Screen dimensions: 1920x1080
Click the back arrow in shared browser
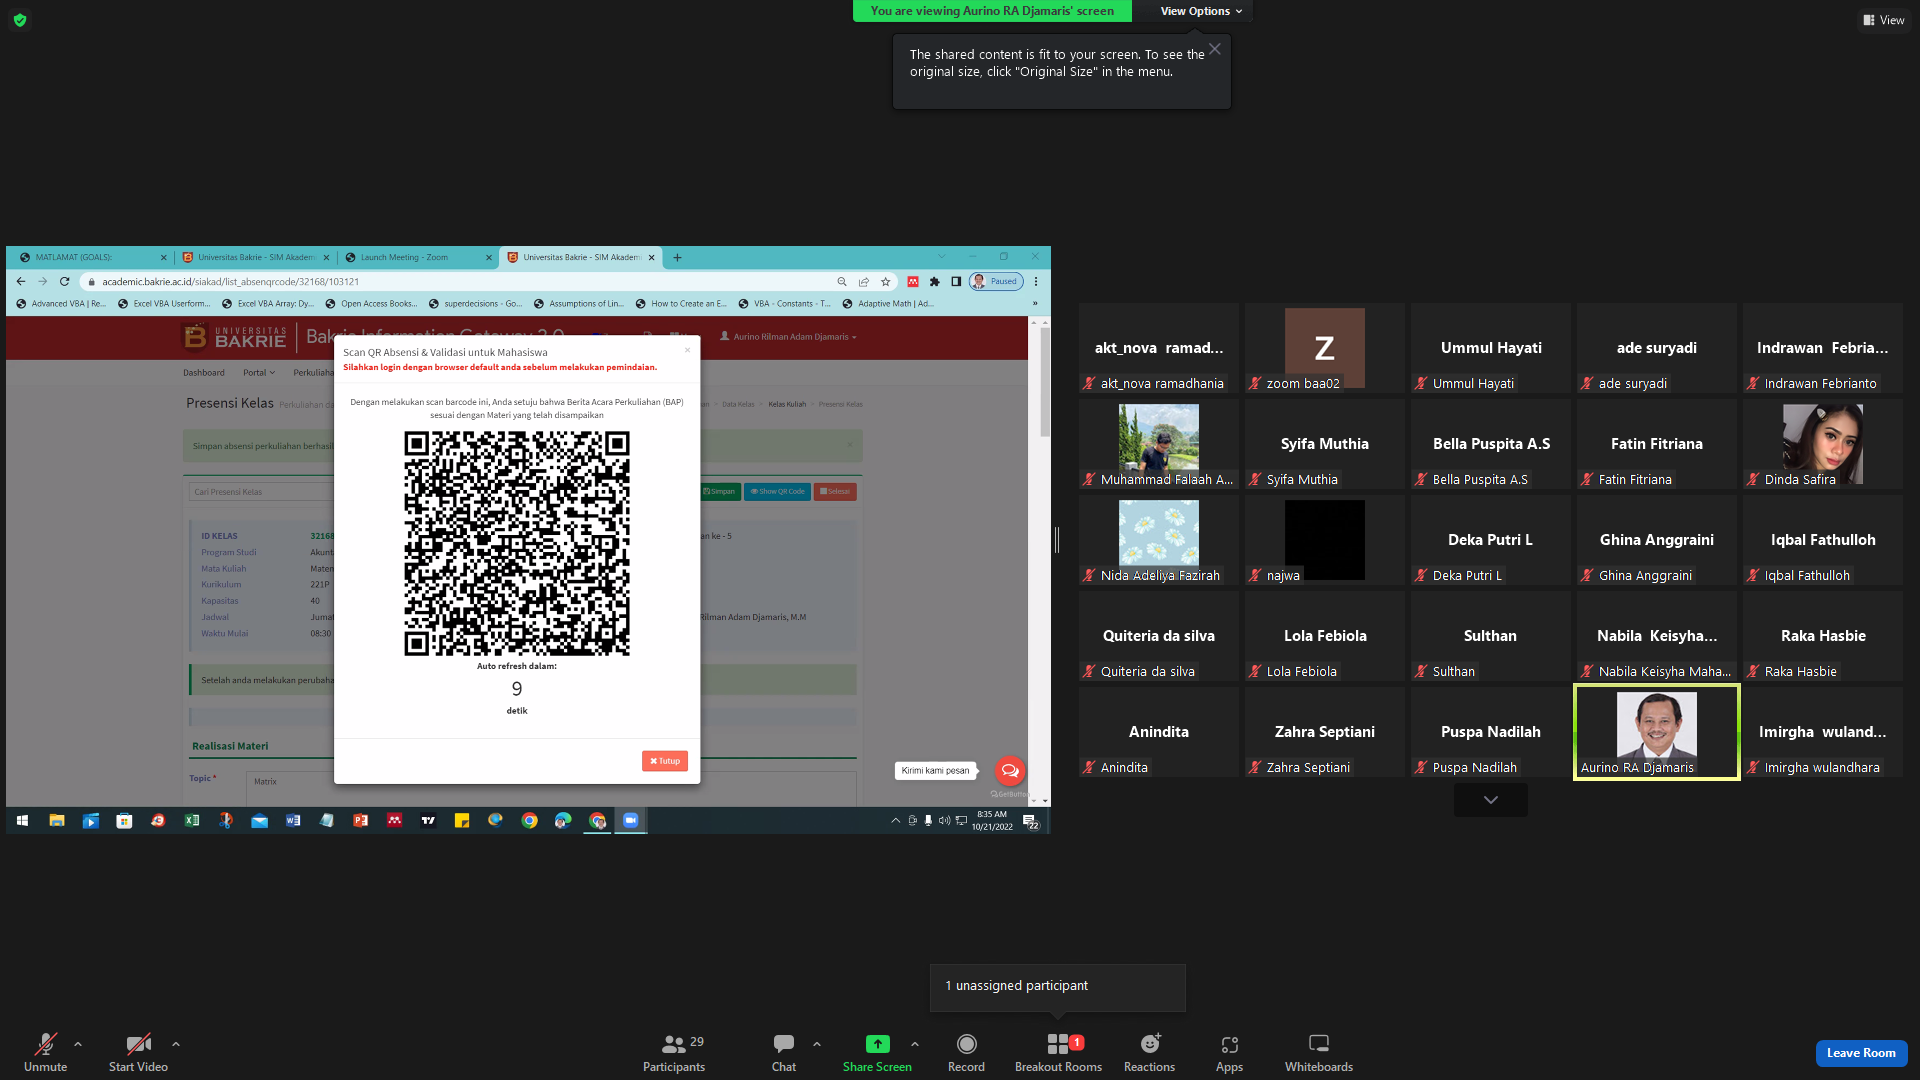pyautogui.click(x=21, y=282)
